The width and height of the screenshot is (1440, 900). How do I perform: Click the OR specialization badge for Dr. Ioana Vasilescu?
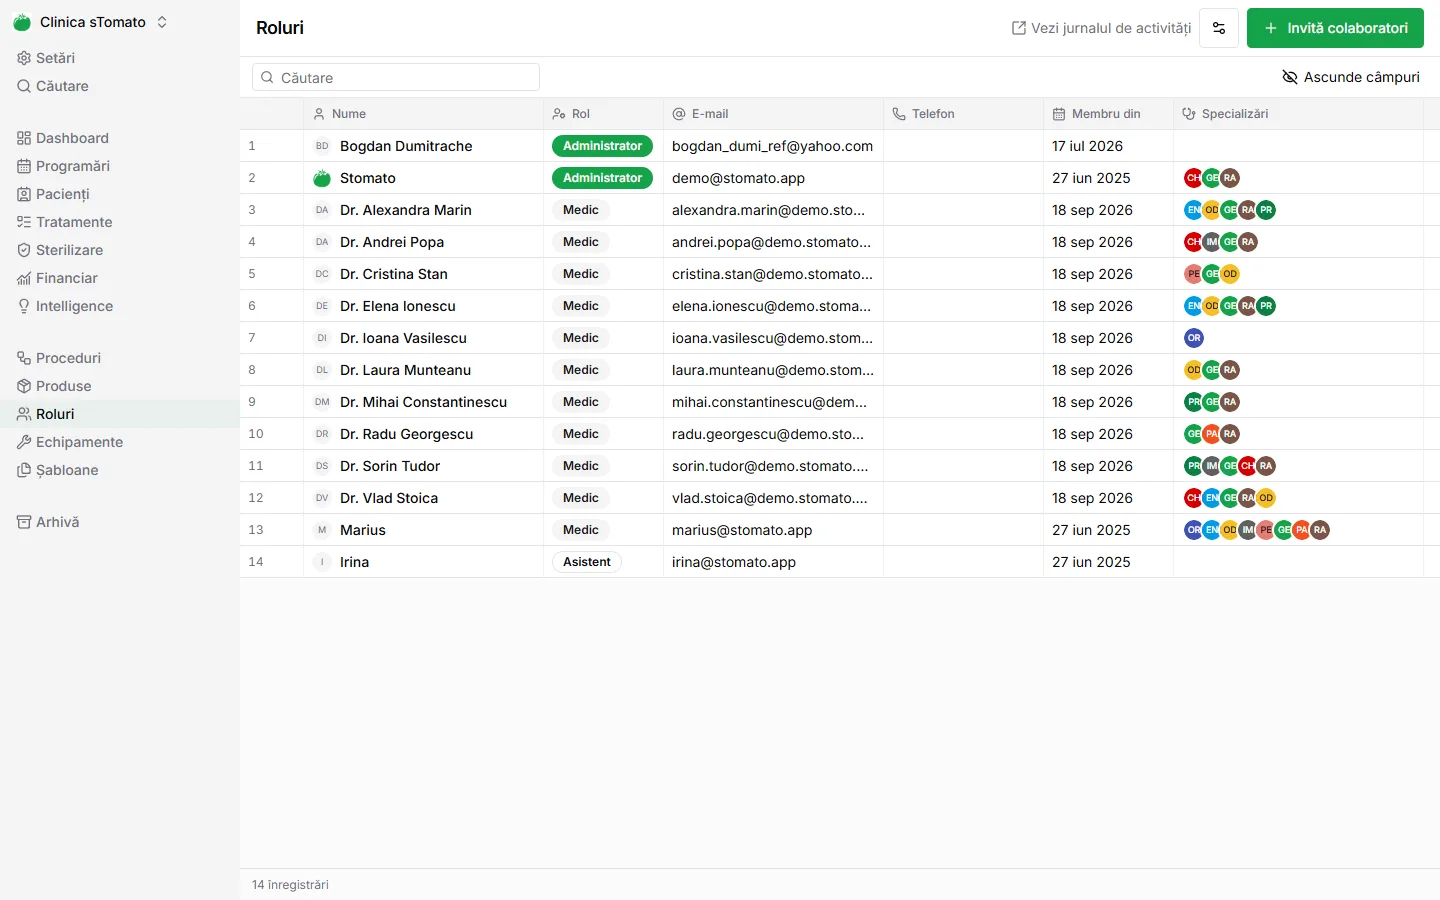(x=1194, y=338)
